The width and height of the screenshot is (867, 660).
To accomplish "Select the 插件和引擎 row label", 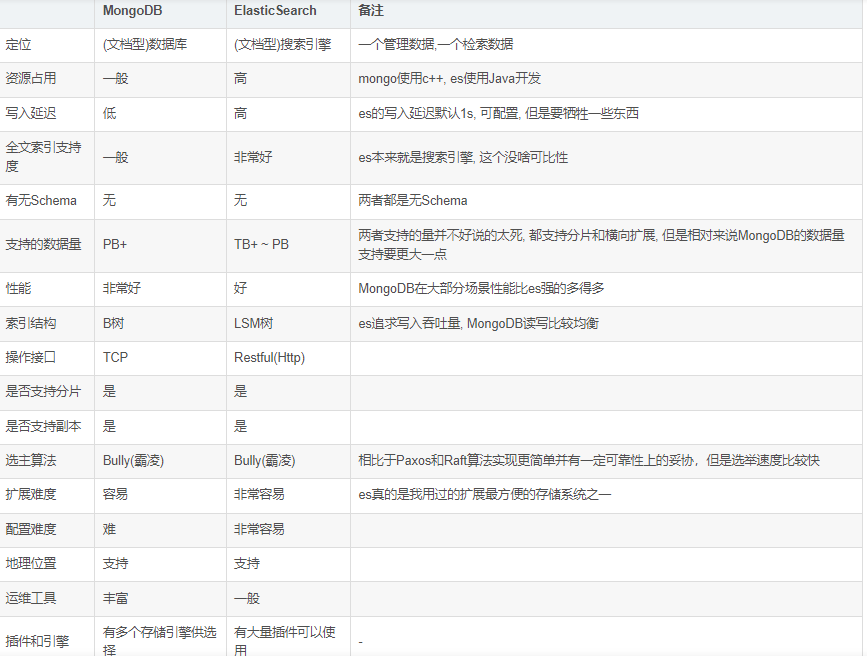I will click(x=37, y=641).
